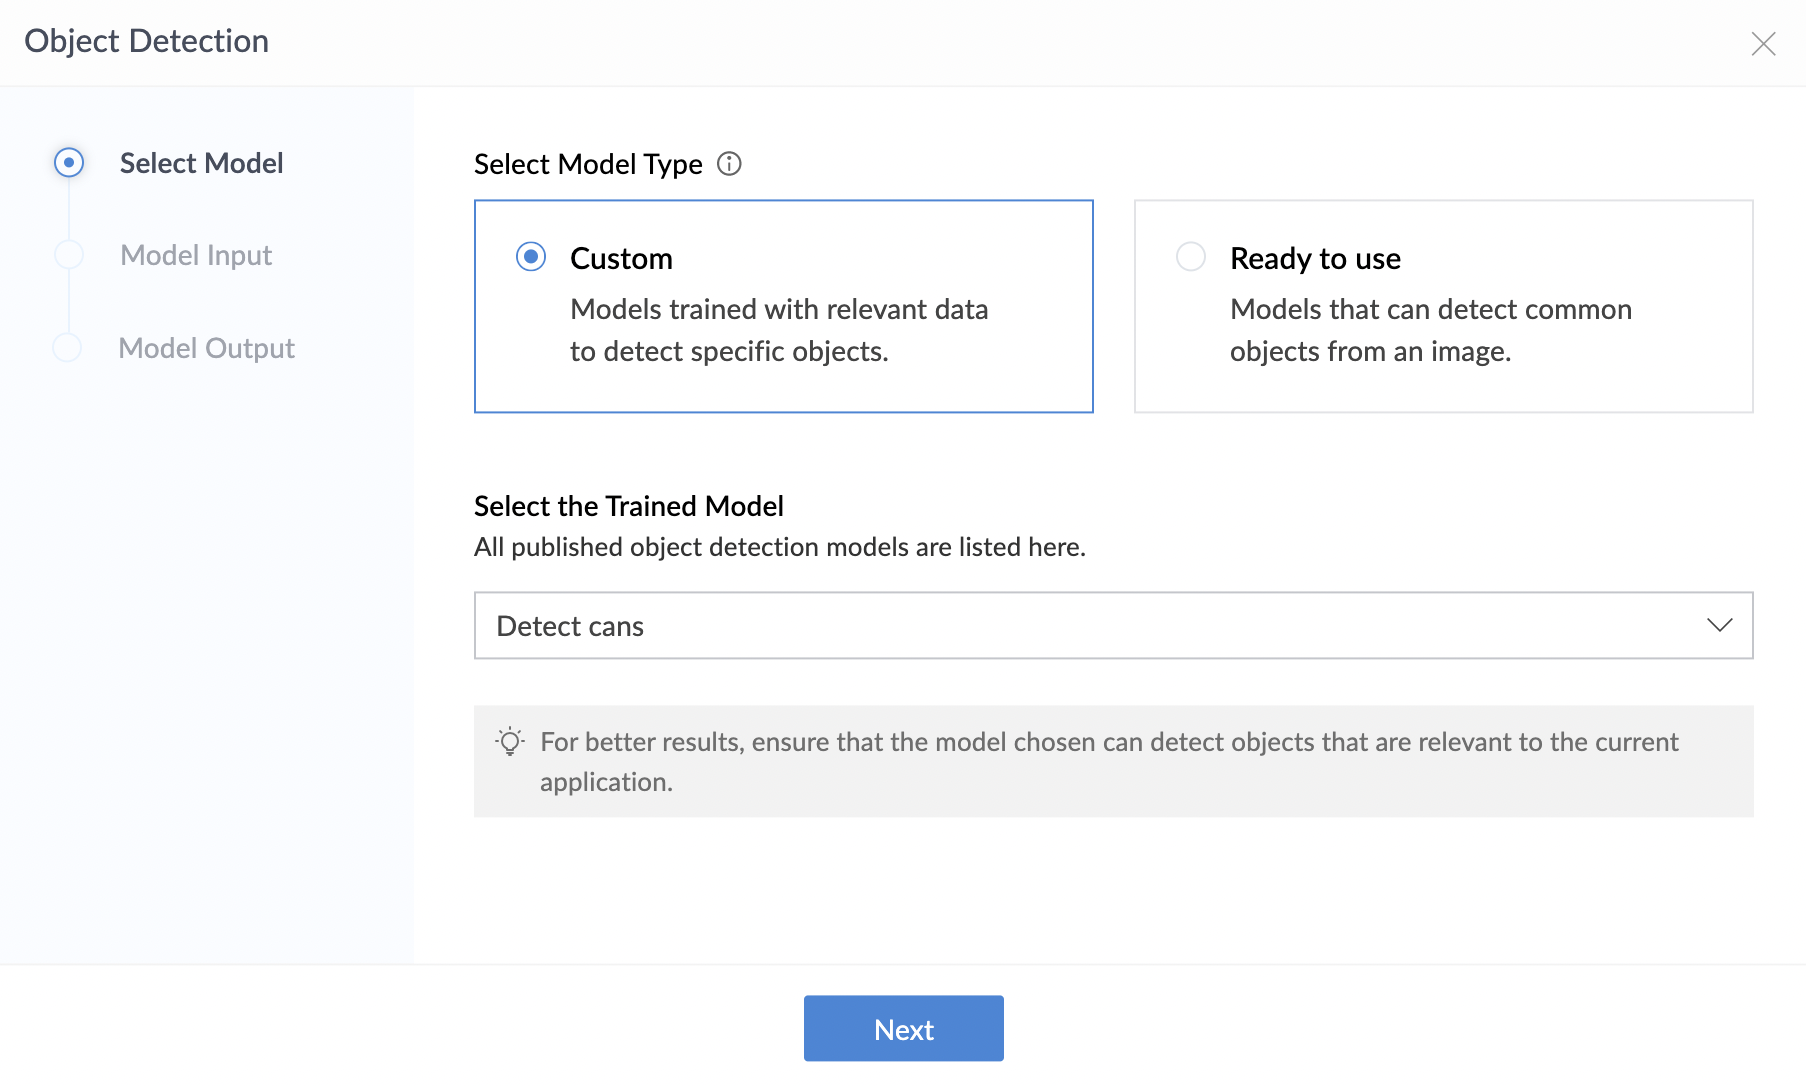Screen dimensions: 1806x1086
Task: Click the lightbulb tip icon
Action: point(510,742)
